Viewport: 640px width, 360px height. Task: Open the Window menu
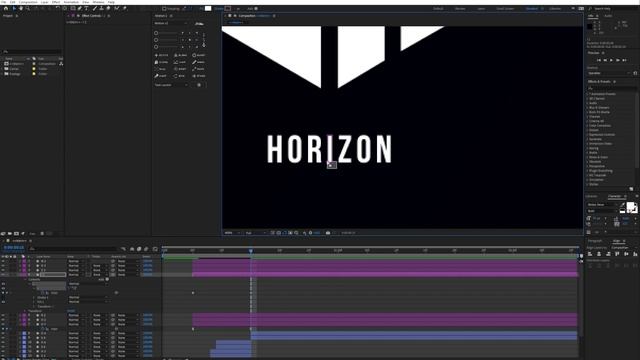98,2
